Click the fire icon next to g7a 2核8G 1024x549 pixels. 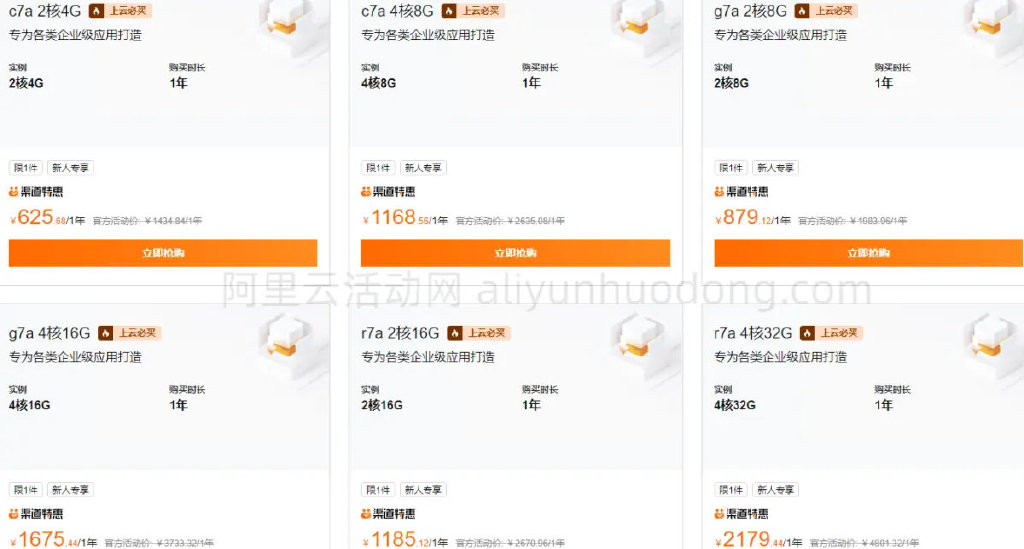(802, 11)
